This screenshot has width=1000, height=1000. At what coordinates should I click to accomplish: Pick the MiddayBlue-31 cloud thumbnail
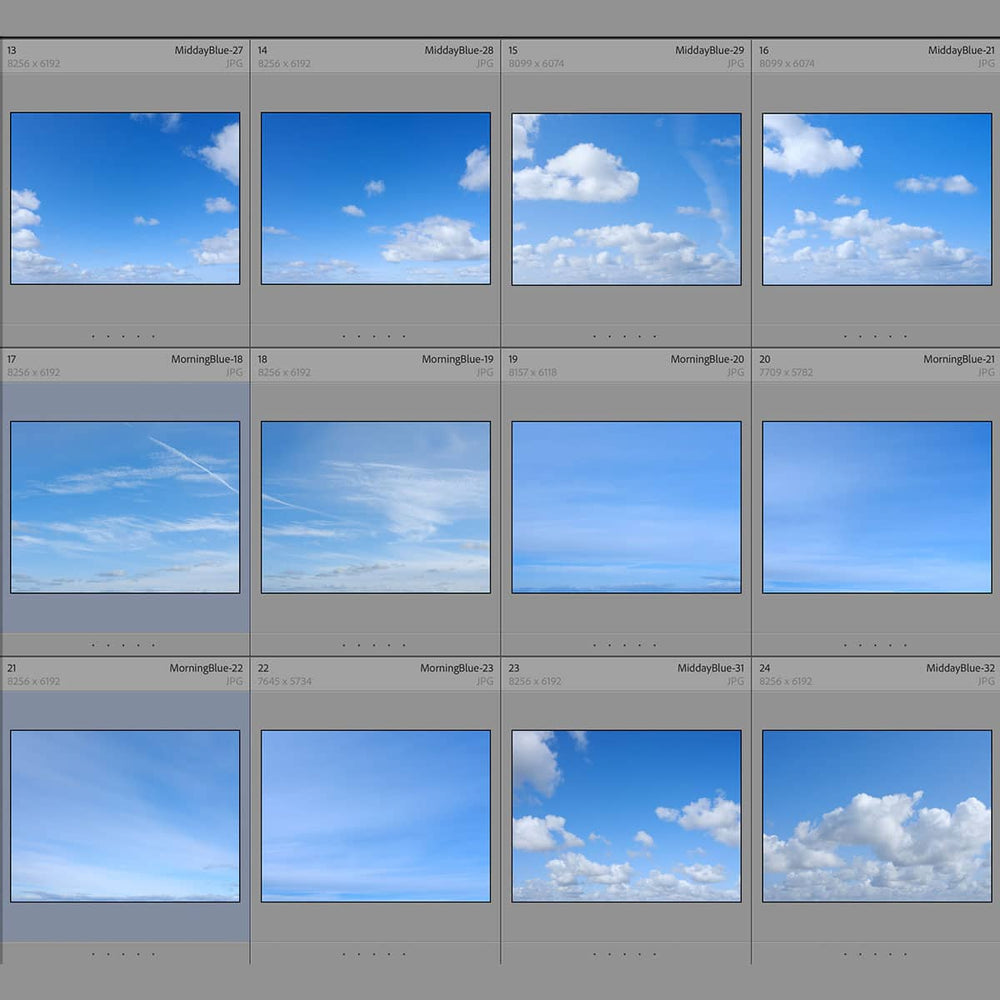pos(626,816)
